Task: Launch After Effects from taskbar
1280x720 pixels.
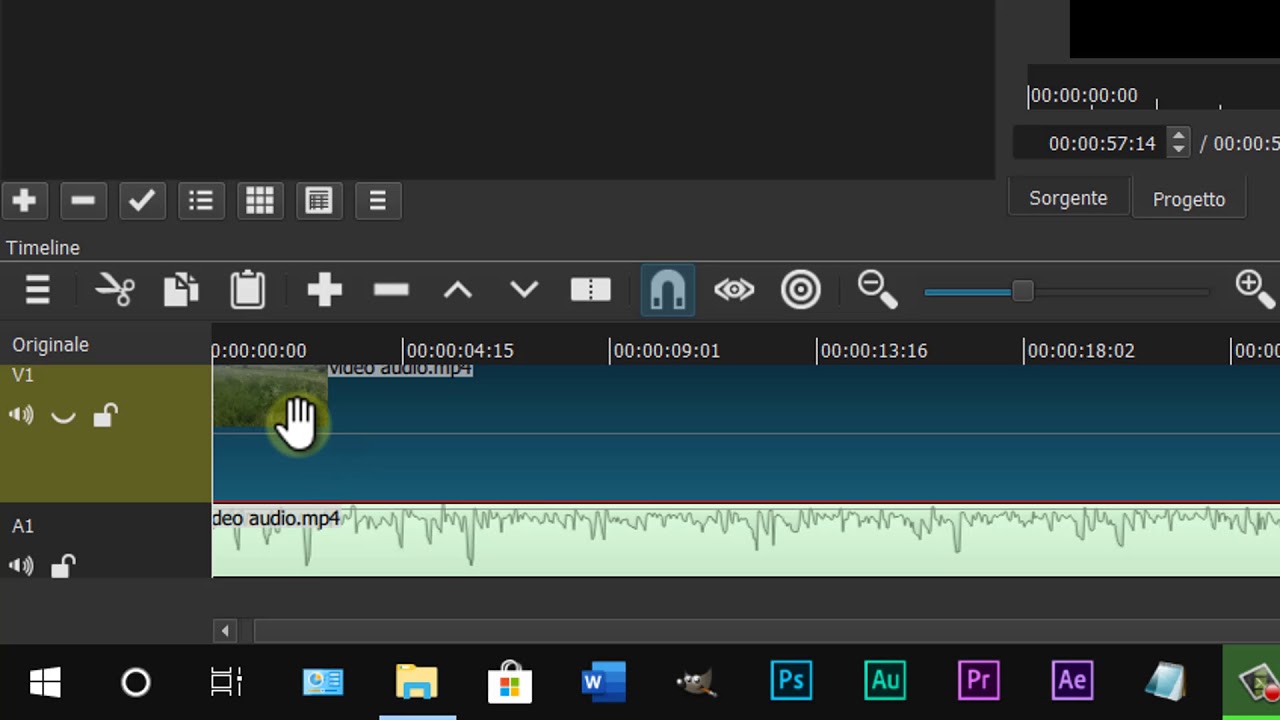Action: [1071, 682]
